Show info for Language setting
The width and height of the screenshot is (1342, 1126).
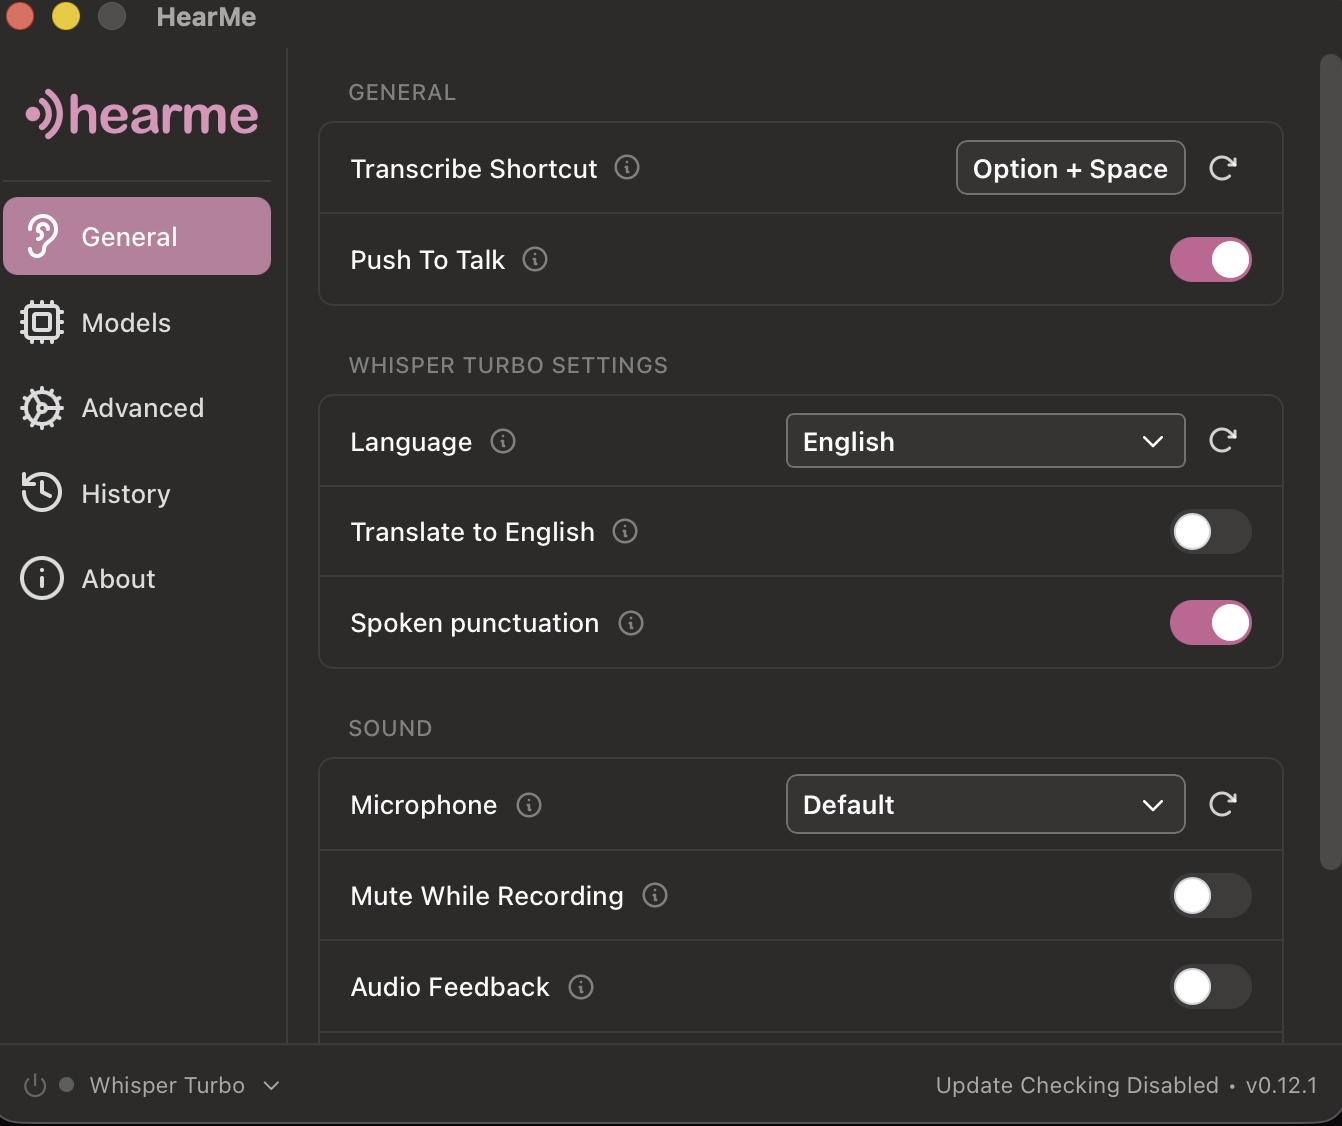503,441
